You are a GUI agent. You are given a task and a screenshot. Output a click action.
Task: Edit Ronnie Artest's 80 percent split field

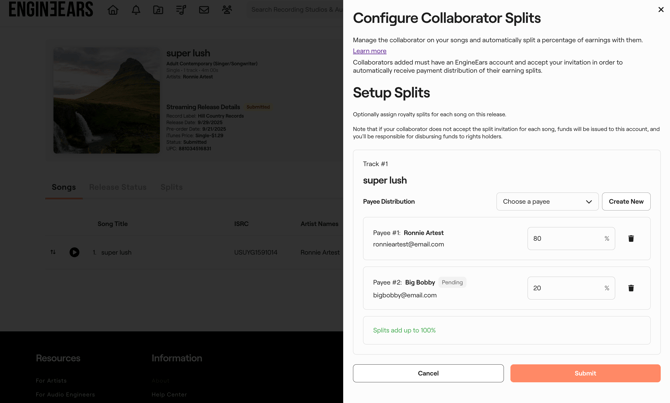tap(564, 239)
